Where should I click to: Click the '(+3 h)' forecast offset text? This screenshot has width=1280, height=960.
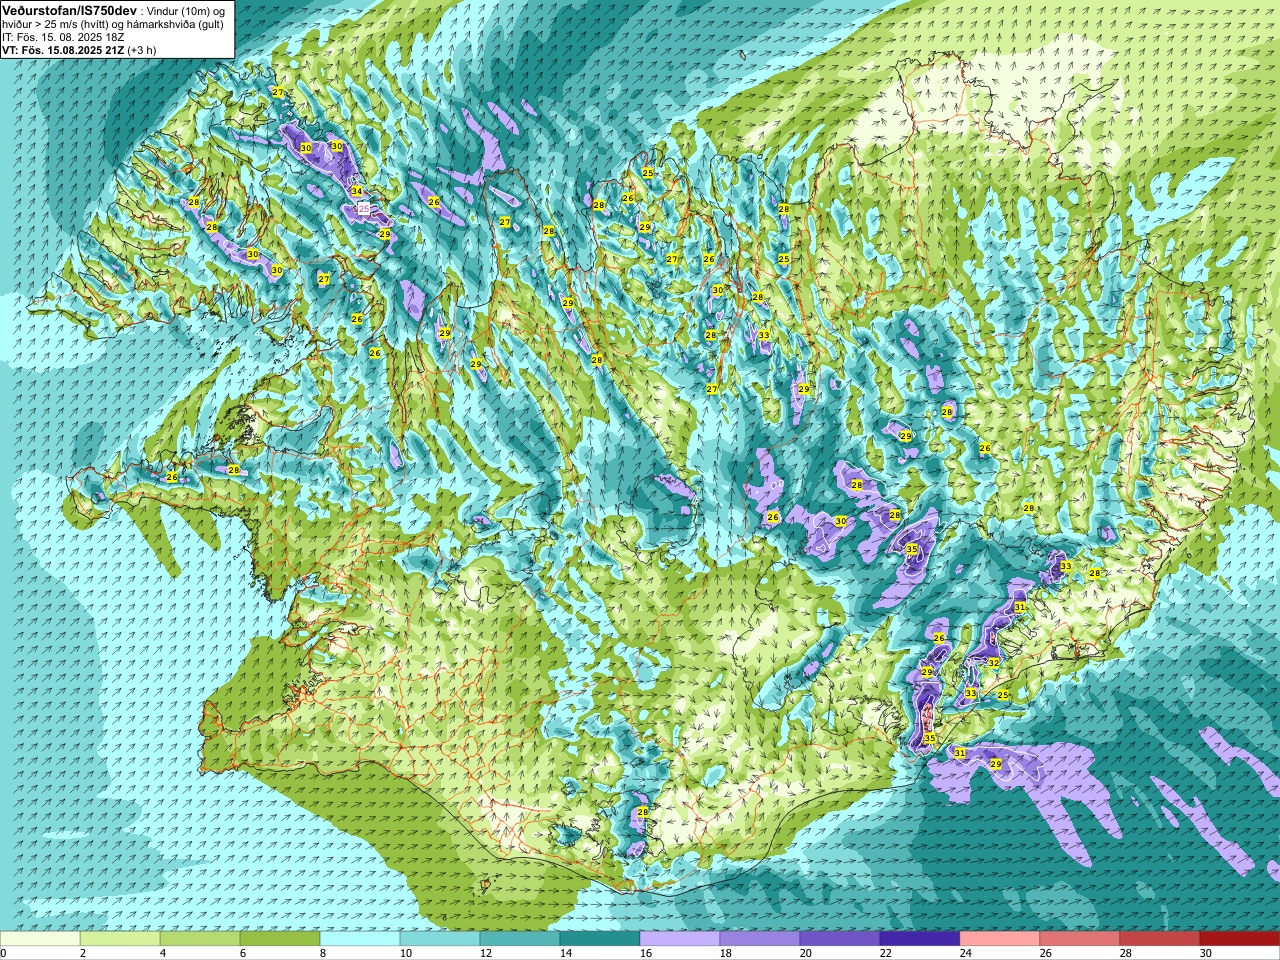[x=142, y=49]
